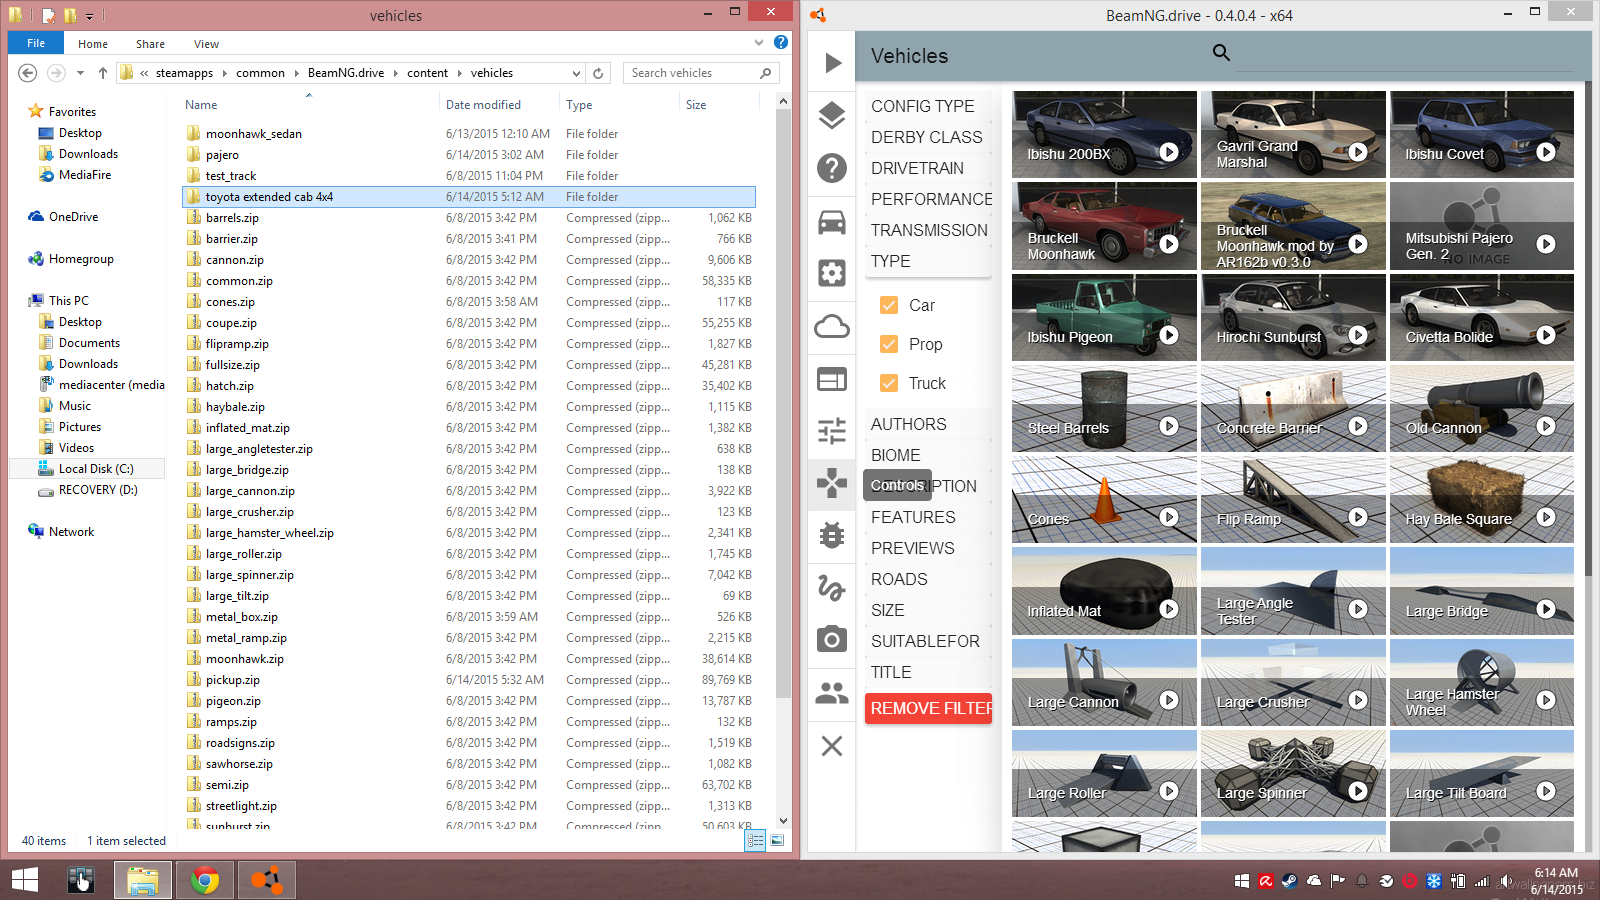
Task: Click the search magnifier in Vehicles header
Action: coord(1221,52)
